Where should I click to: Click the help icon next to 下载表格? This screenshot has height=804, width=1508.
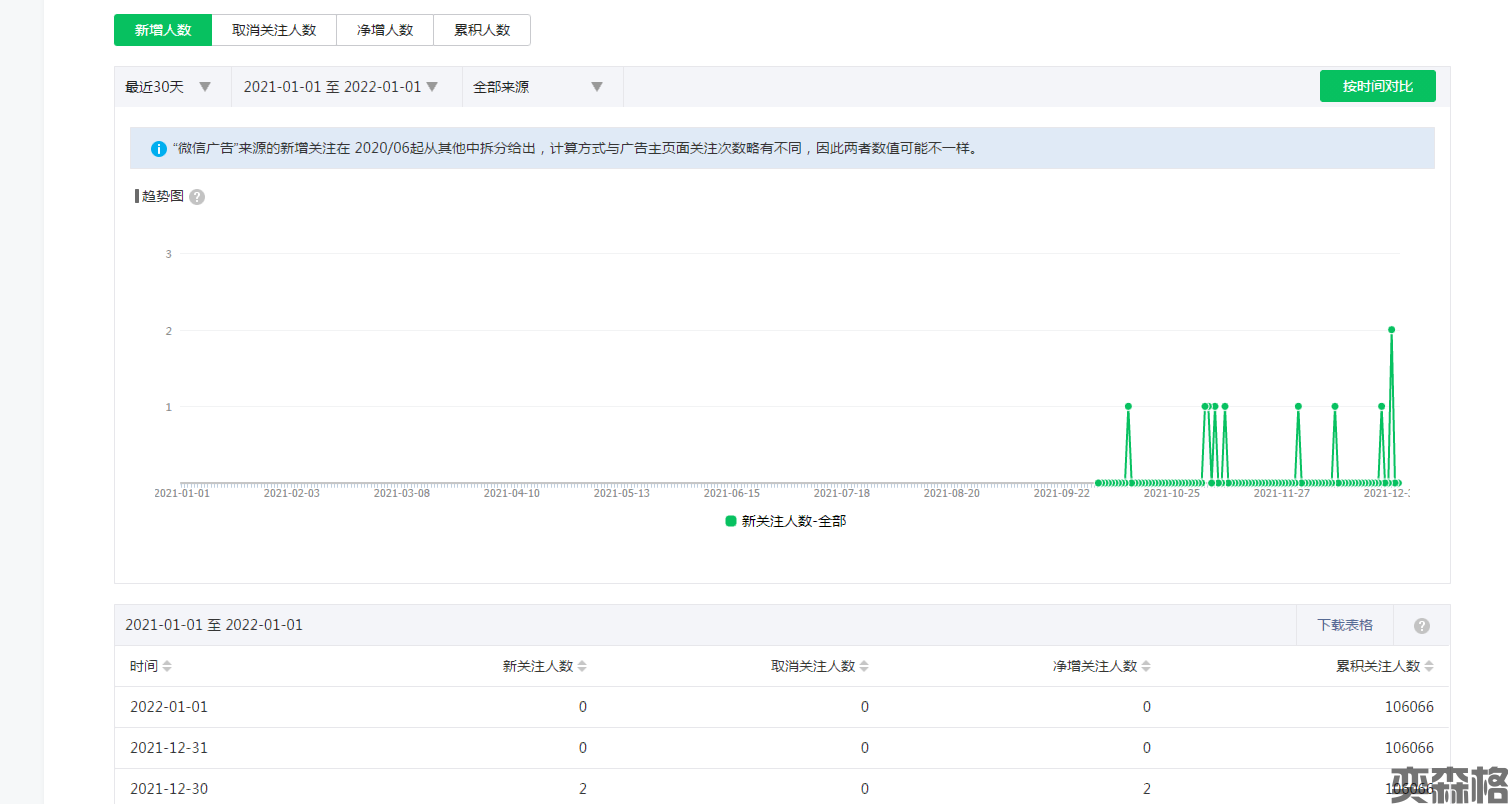pyautogui.click(x=1421, y=626)
